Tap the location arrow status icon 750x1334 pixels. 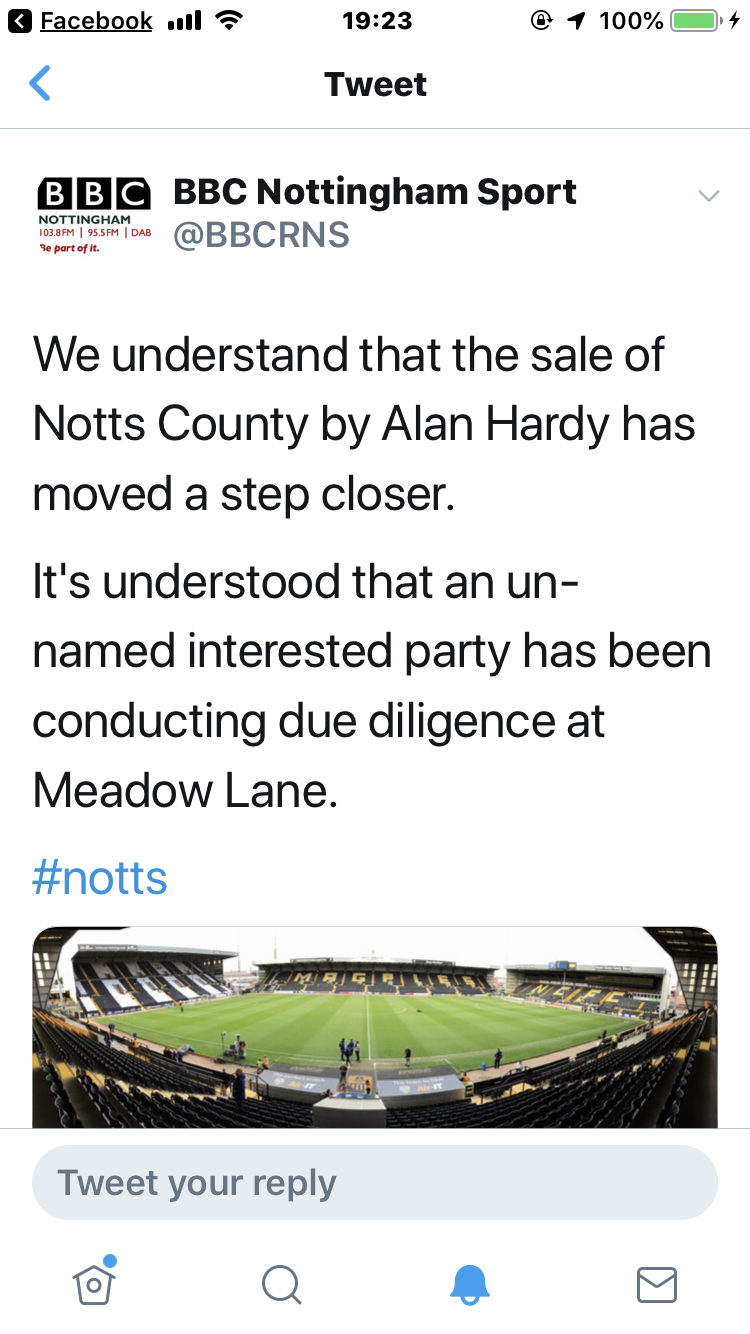click(x=575, y=21)
